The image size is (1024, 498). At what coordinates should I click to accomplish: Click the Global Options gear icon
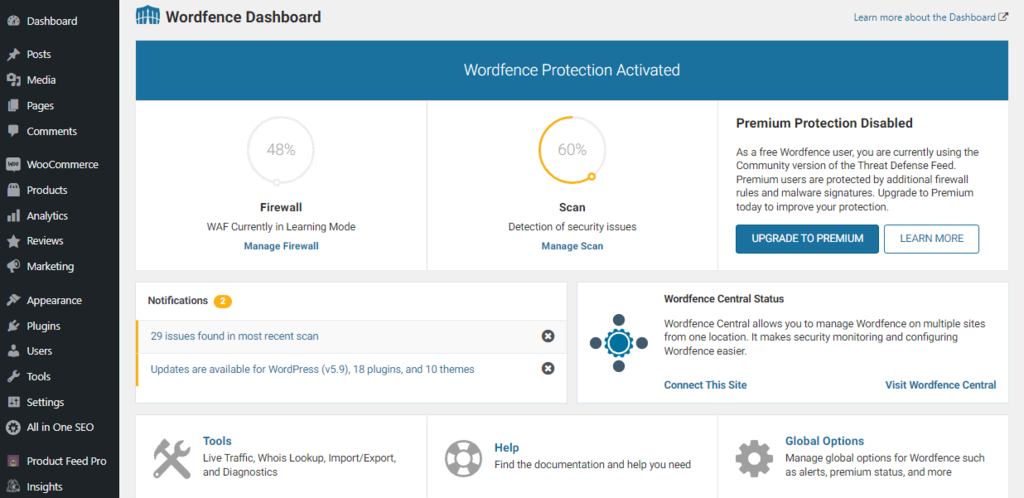754,458
